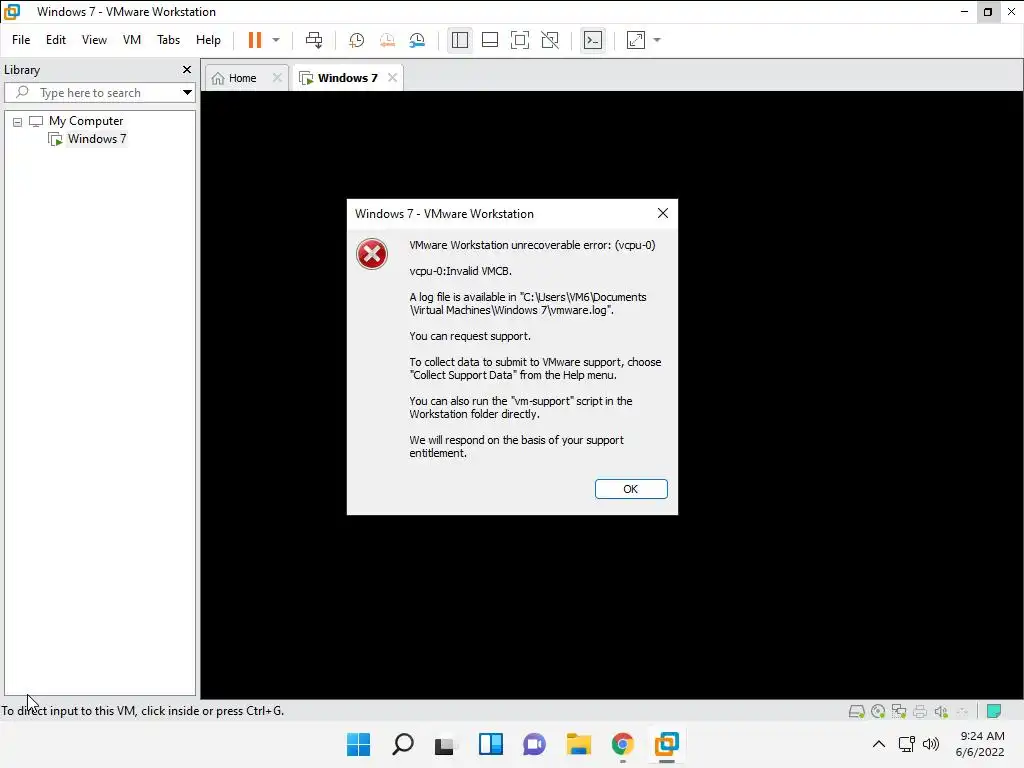Screen dimensions: 1024x768
Task: Collapse the My Computer tree node
Action: [18, 121]
